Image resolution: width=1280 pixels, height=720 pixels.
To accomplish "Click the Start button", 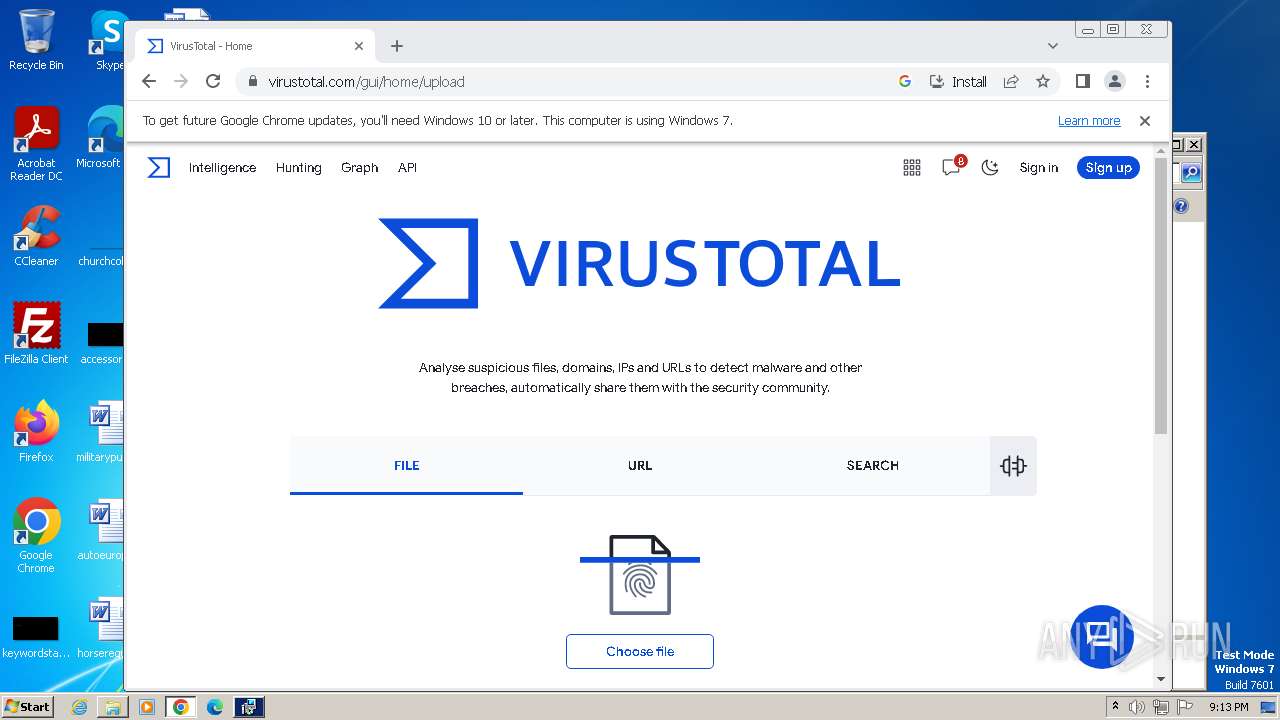I will (27, 707).
